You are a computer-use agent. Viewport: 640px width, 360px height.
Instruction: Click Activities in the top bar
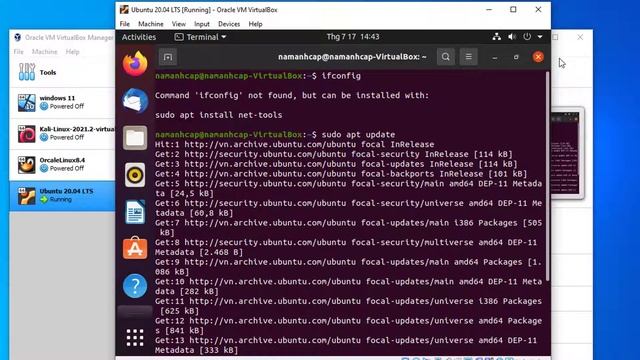click(x=139, y=37)
